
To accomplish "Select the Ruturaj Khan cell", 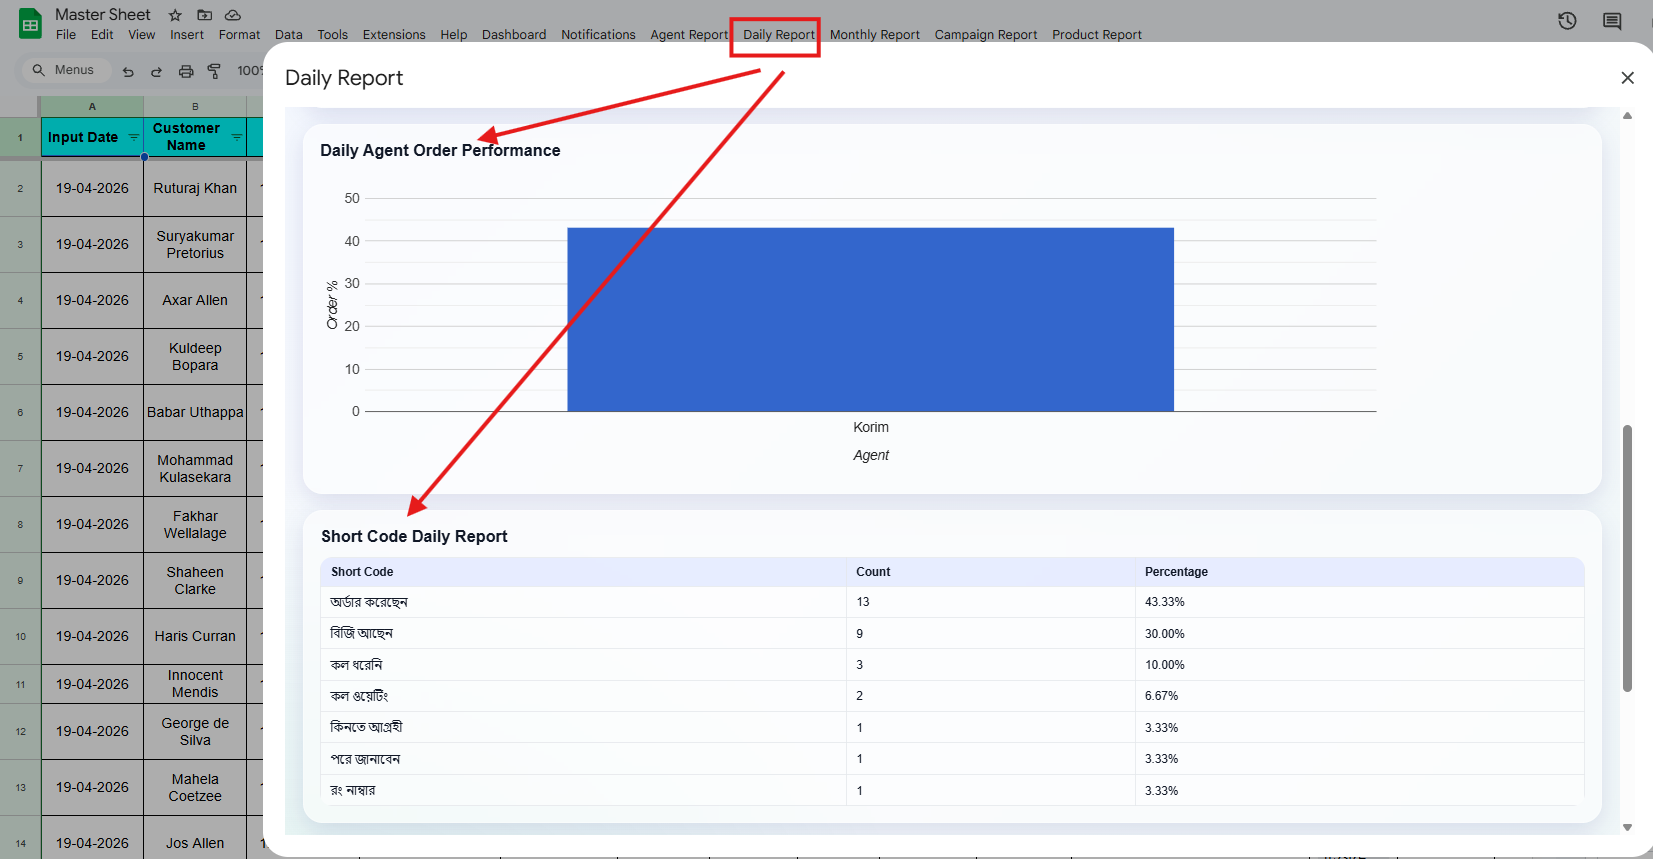I will click(x=195, y=188).
